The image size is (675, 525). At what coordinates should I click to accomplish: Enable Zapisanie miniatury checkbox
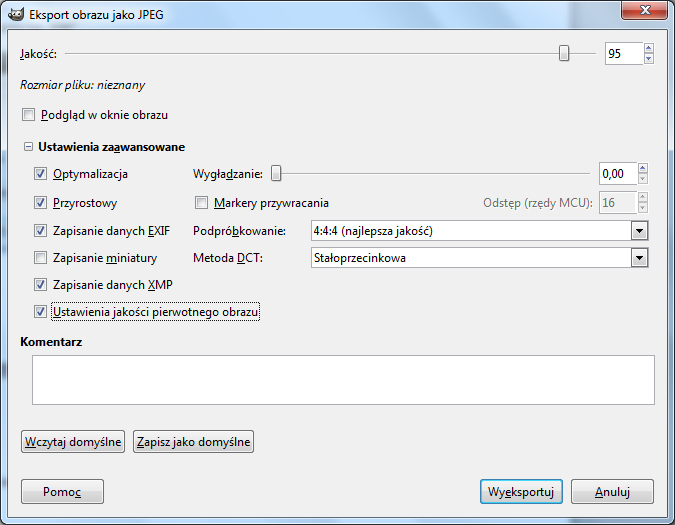click(40, 258)
